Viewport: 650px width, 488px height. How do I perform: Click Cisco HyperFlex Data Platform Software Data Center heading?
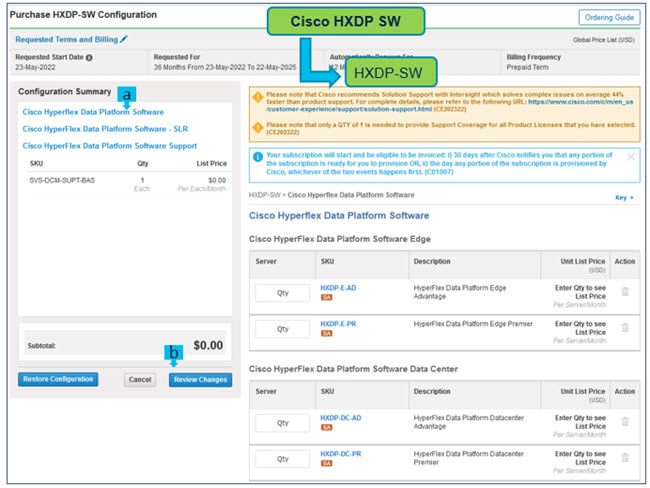click(x=353, y=369)
